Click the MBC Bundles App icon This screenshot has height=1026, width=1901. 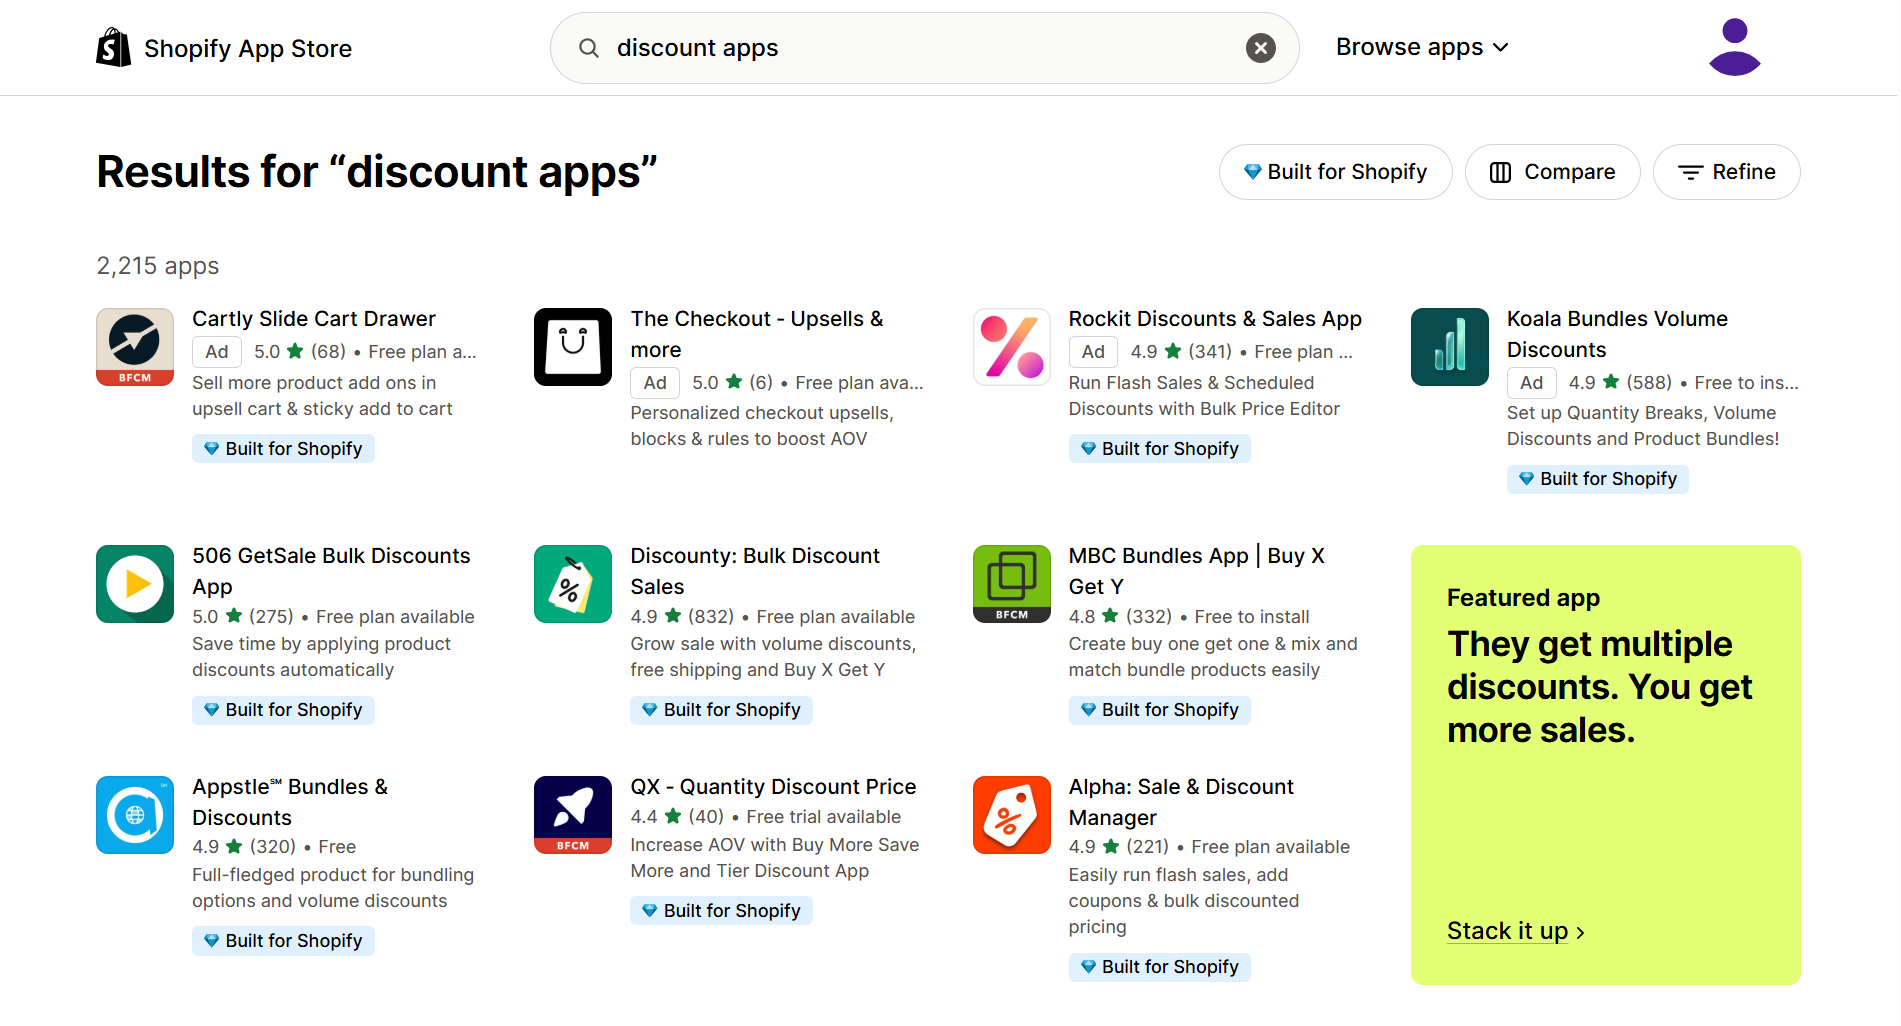(1011, 584)
